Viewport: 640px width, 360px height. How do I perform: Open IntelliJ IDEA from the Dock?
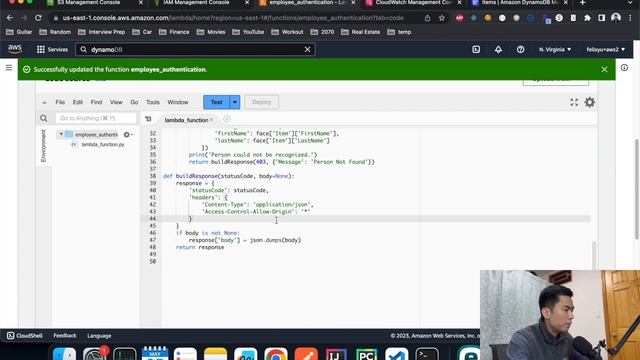[x=336, y=354]
